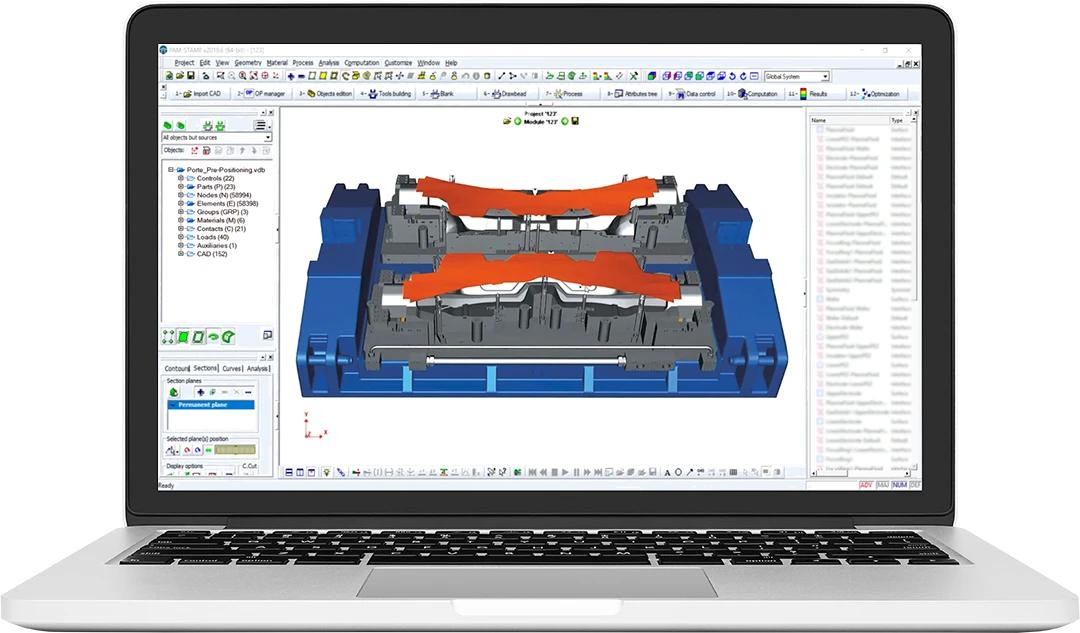Image resolution: width=1080 pixels, height=633 pixels.
Task: Expand the Materials (M) (6) node
Action: [181, 220]
